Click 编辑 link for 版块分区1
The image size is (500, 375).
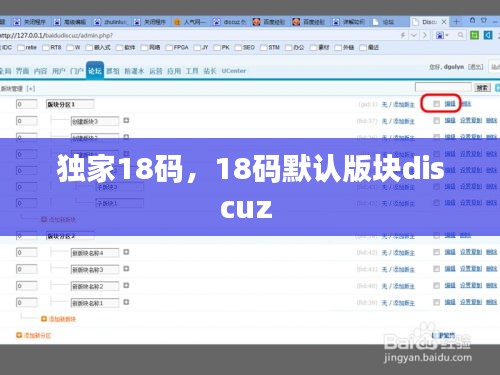pyautogui.click(x=450, y=104)
